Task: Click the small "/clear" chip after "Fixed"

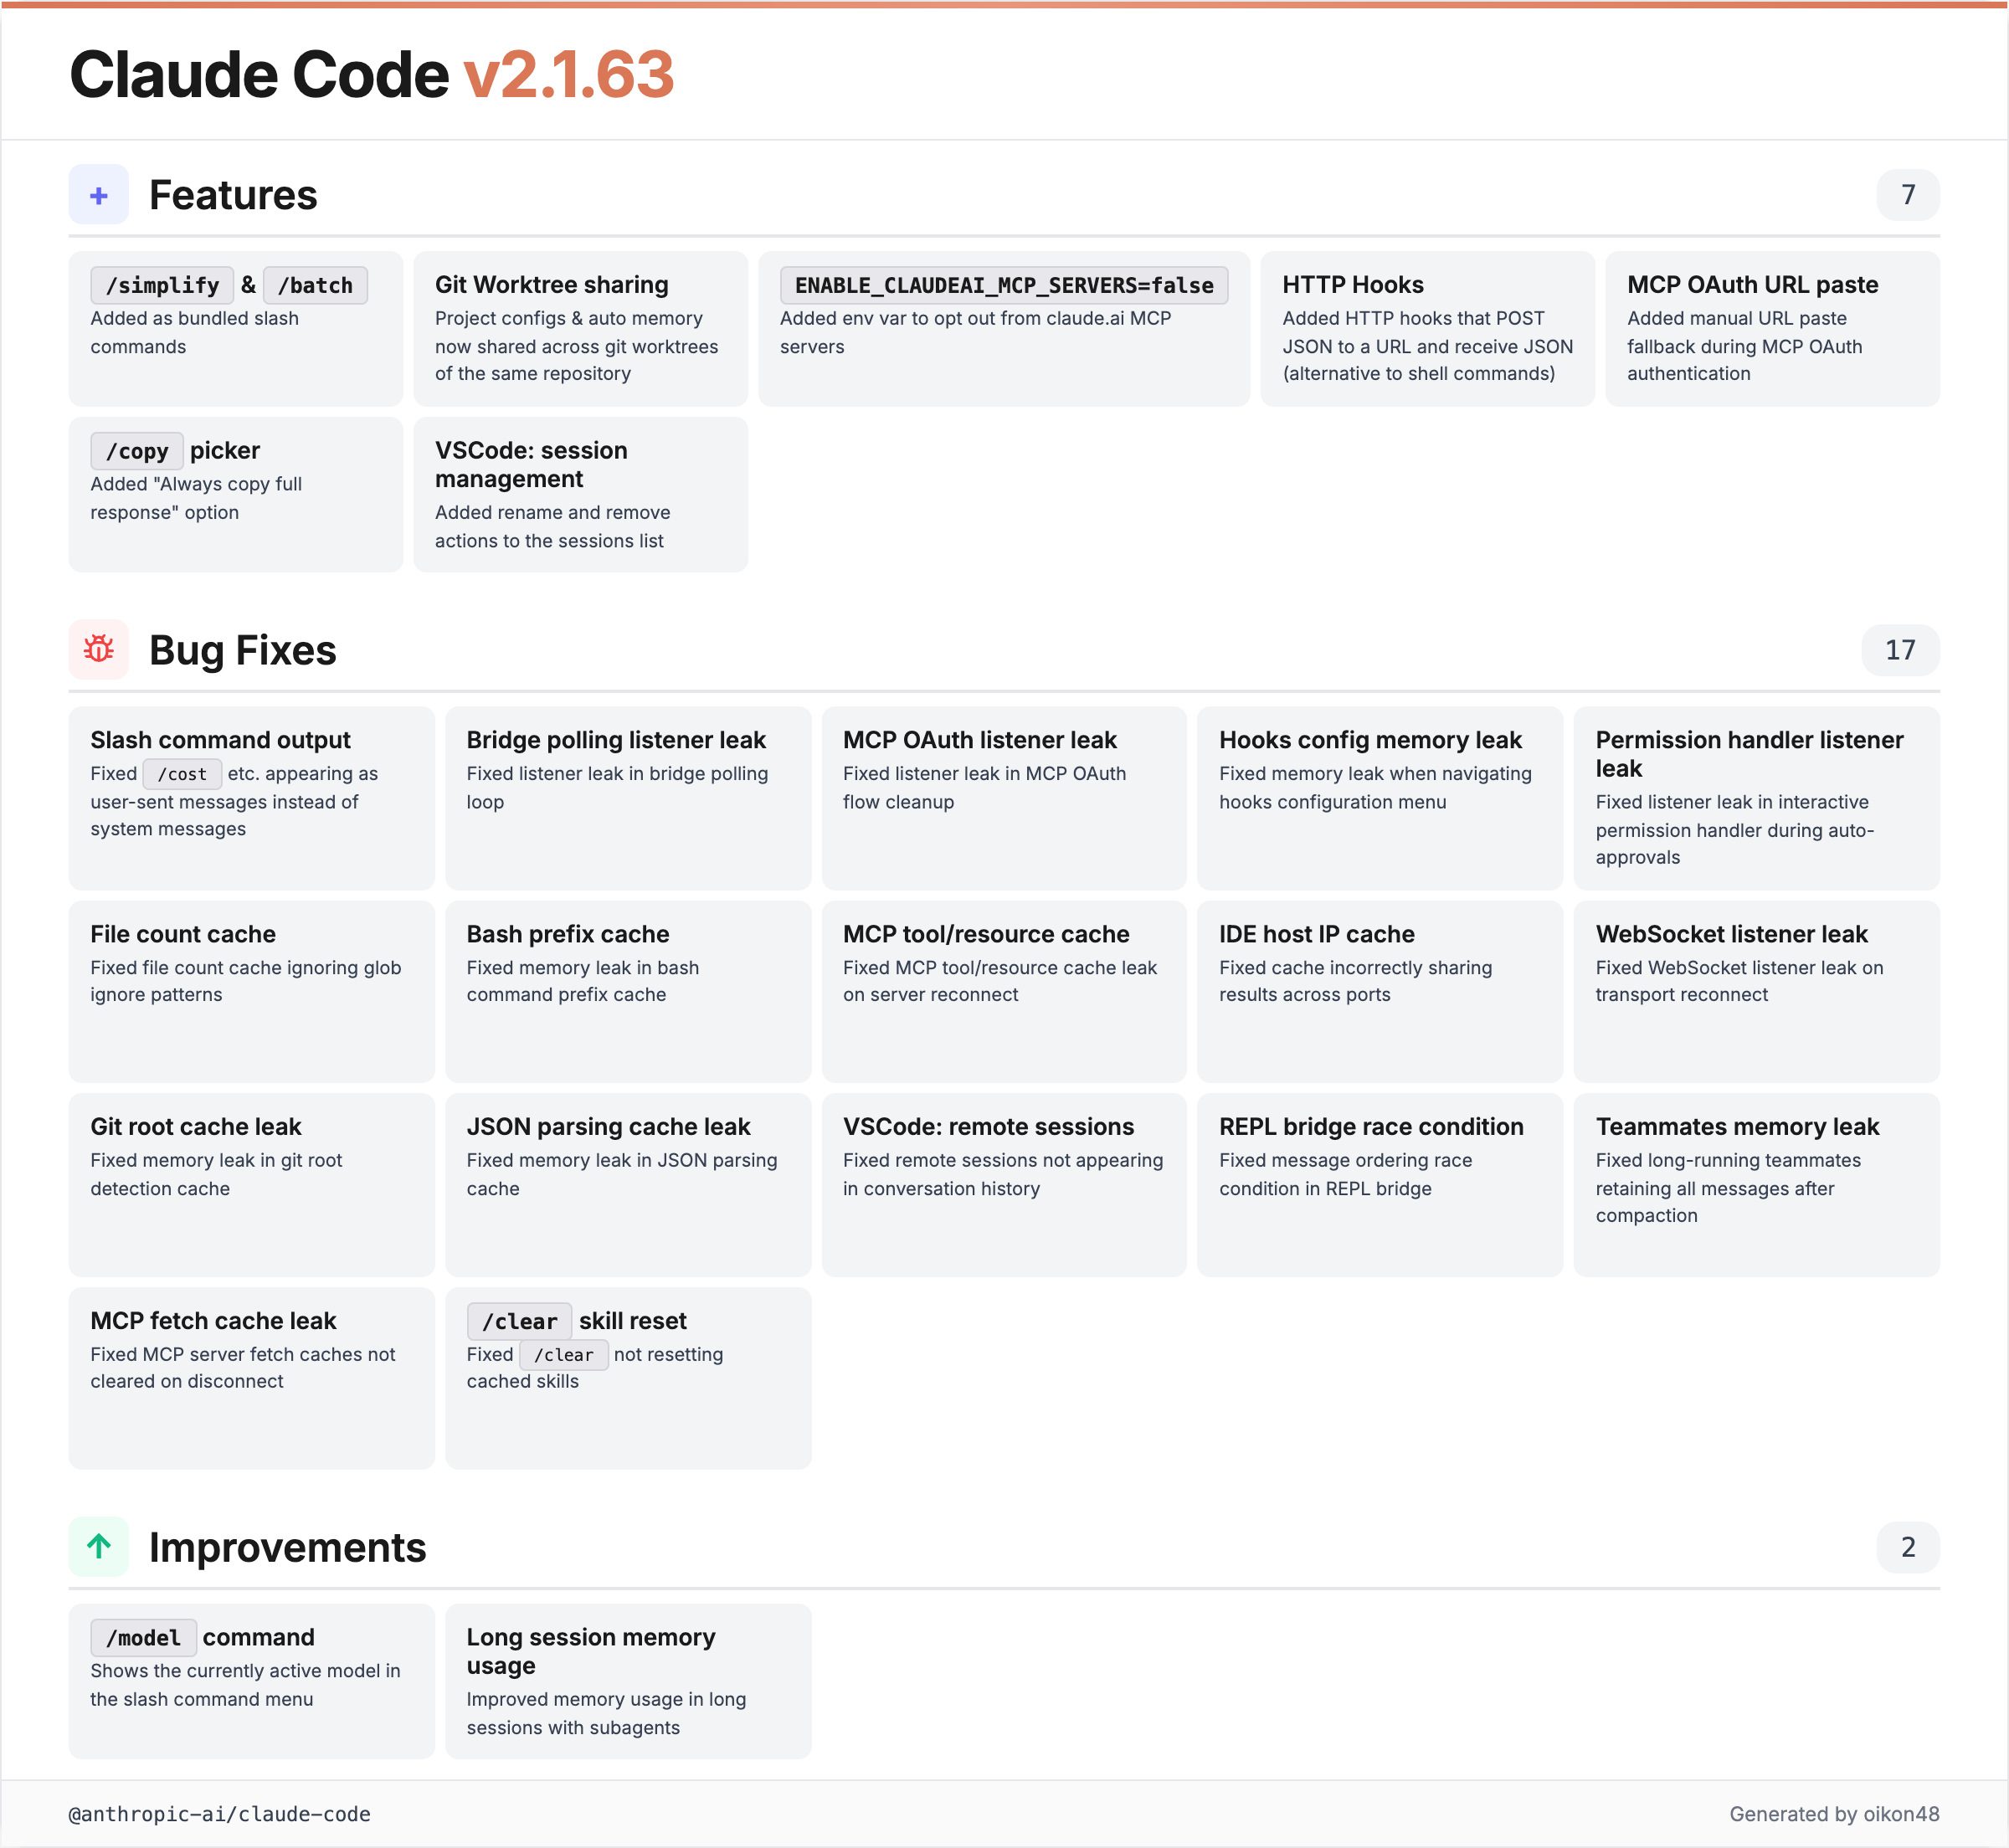Action: coord(563,1355)
